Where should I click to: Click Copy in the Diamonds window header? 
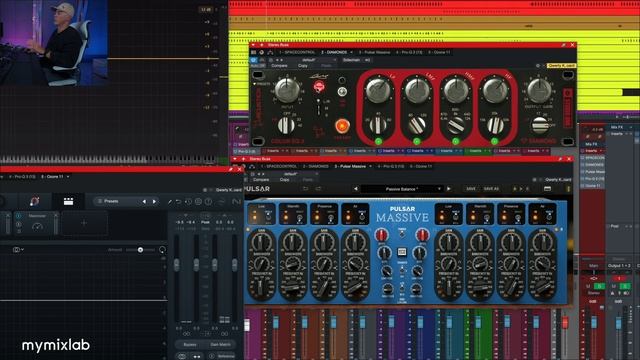pos(303,66)
